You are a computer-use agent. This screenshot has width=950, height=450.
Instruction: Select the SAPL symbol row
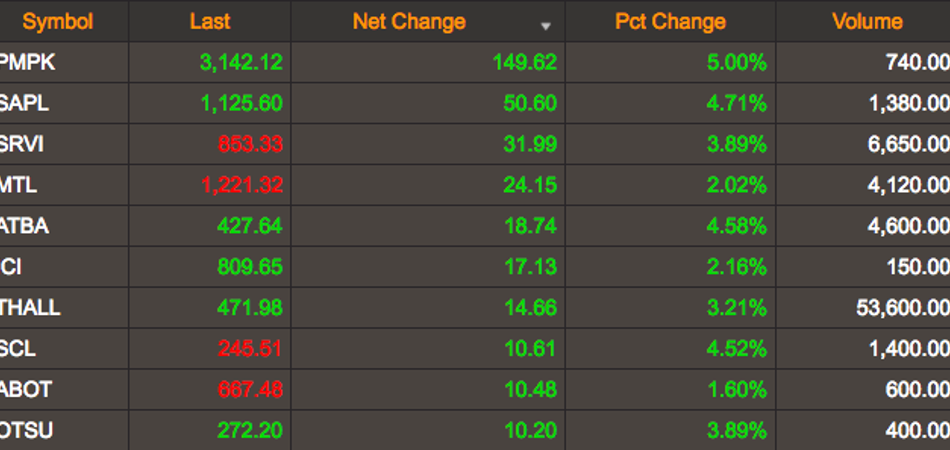point(475,103)
